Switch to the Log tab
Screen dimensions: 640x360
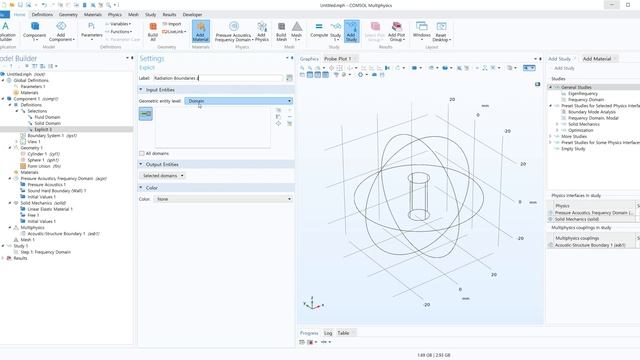(328, 333)
